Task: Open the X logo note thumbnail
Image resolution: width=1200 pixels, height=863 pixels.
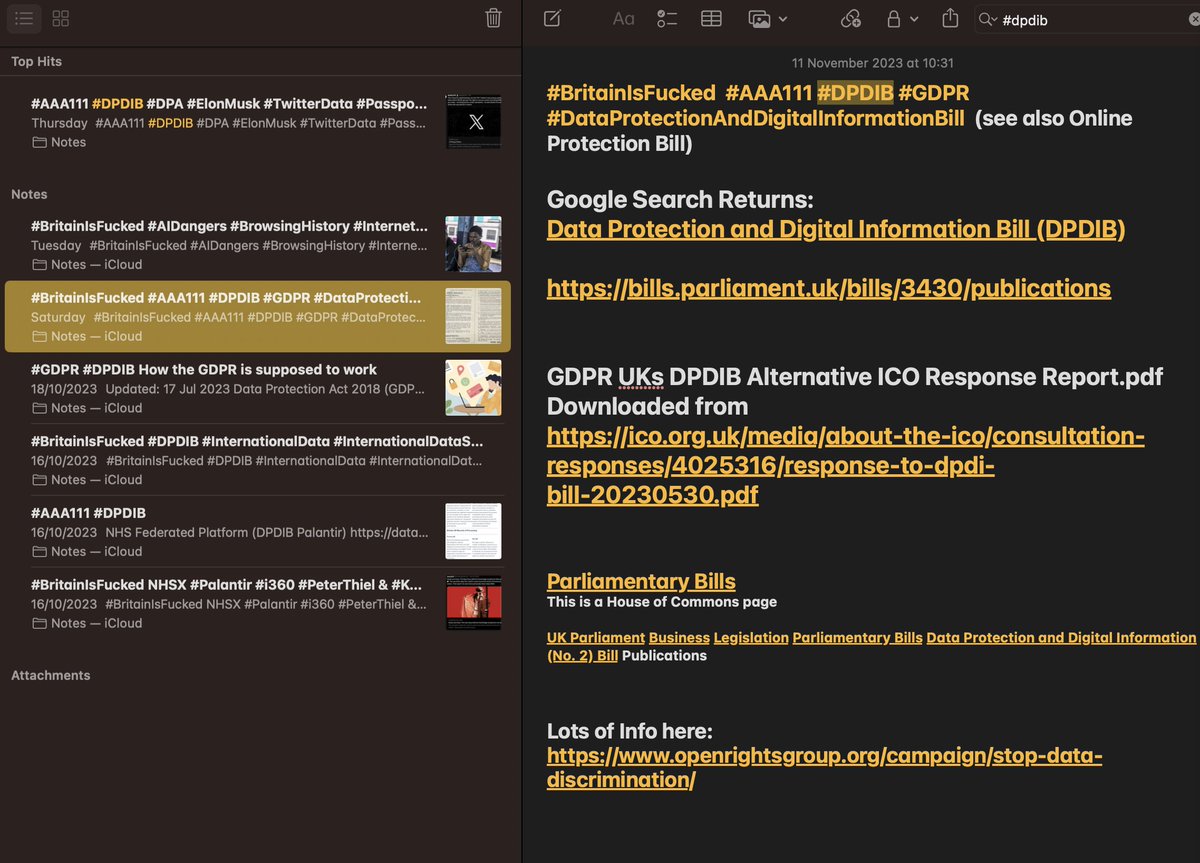Action: pos(473,122)
